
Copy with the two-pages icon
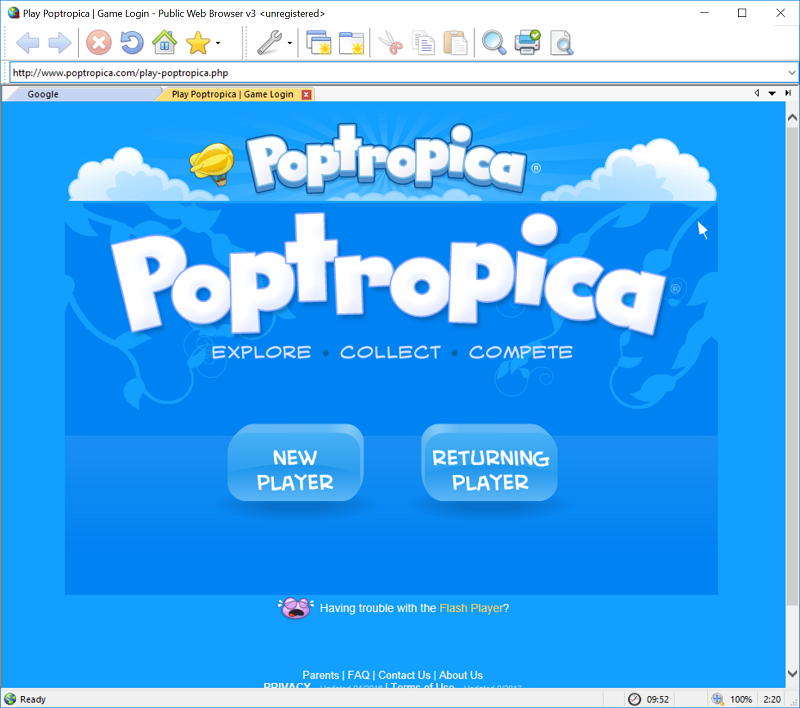[423, 42]
